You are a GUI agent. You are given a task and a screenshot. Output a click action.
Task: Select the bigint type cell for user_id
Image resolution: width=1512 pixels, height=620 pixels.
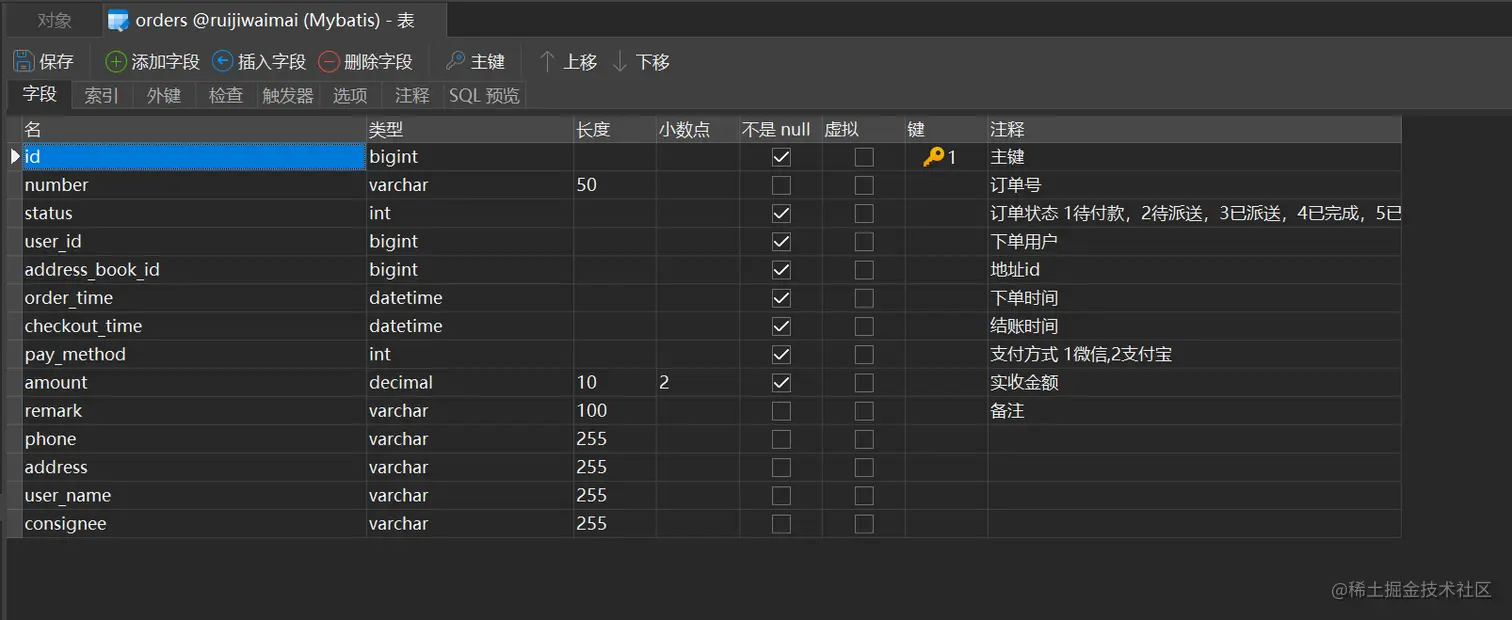click(x=470, y=241)
